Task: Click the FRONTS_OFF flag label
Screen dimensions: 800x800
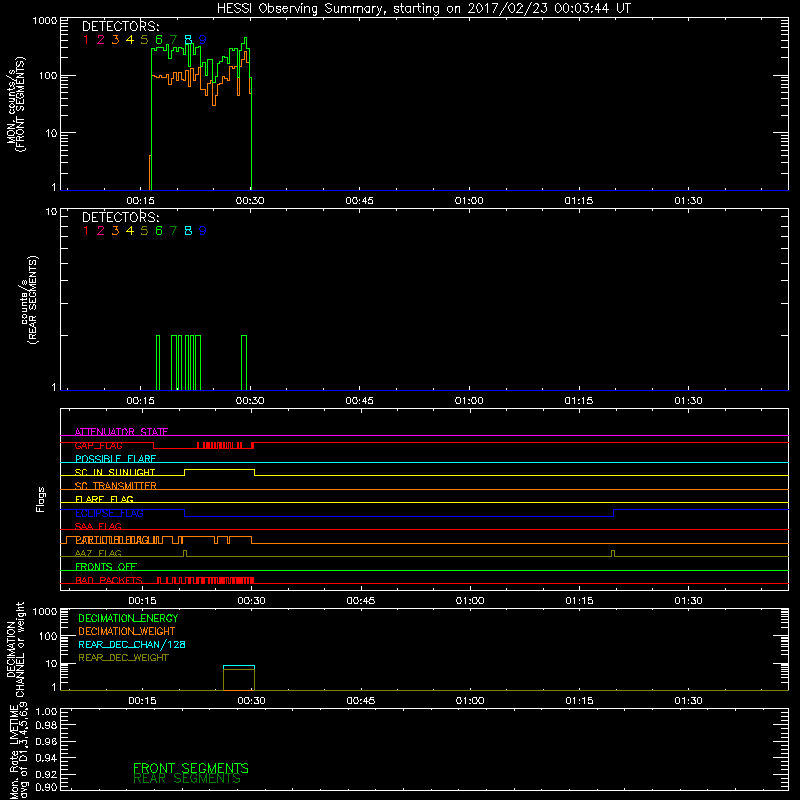Action: click(x=106, y=566)
